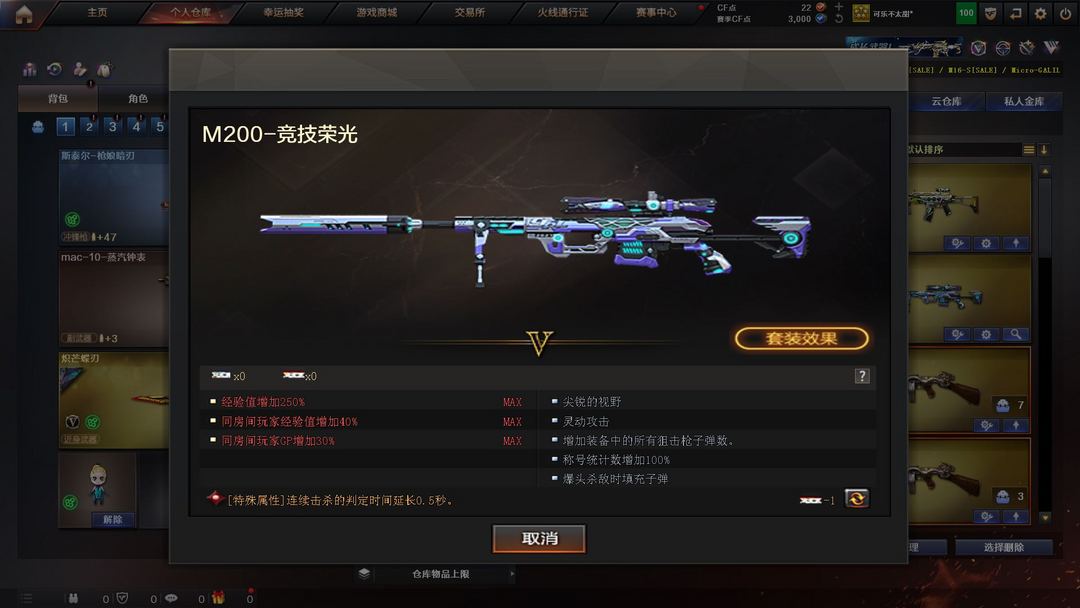
Task: Select backpack slot 3
Action: pos(112,126)
